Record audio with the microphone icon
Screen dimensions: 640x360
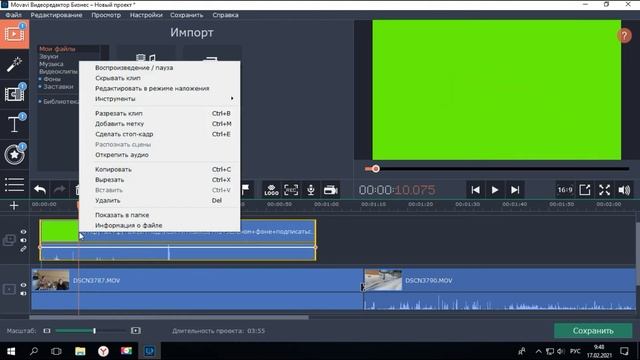pyautogui.click(x=311, y=190)
